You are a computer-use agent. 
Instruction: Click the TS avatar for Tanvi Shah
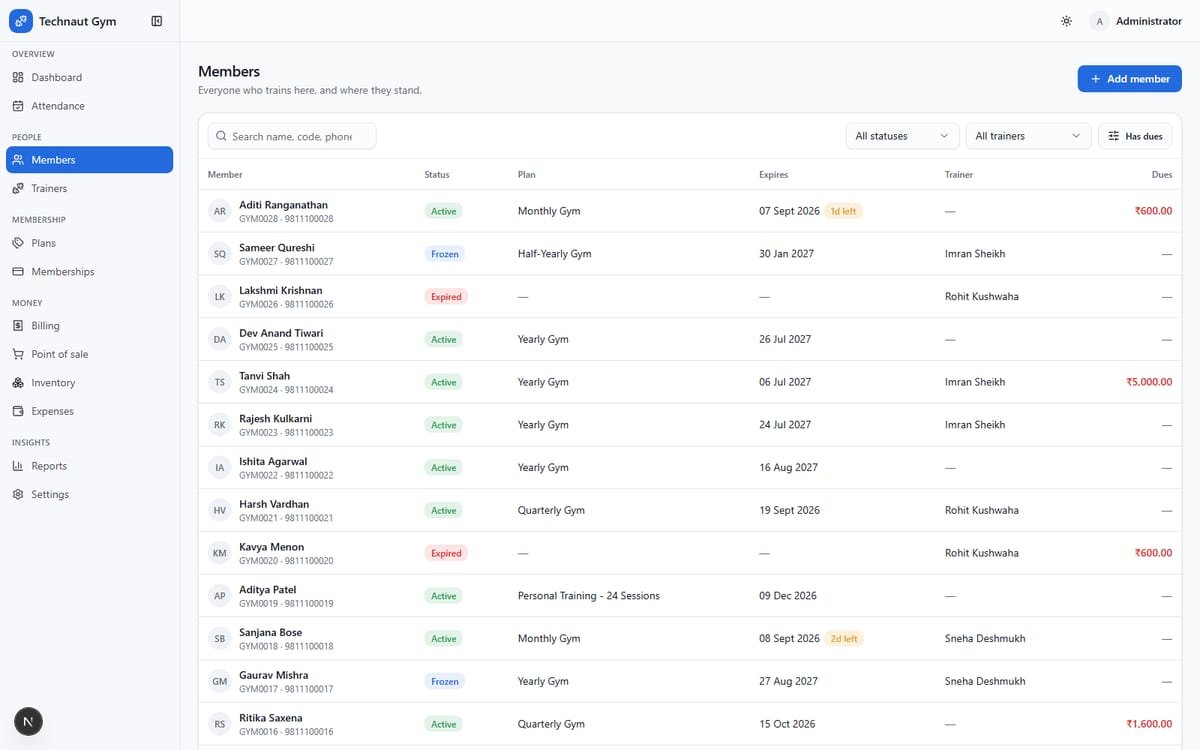coord(220,382)
